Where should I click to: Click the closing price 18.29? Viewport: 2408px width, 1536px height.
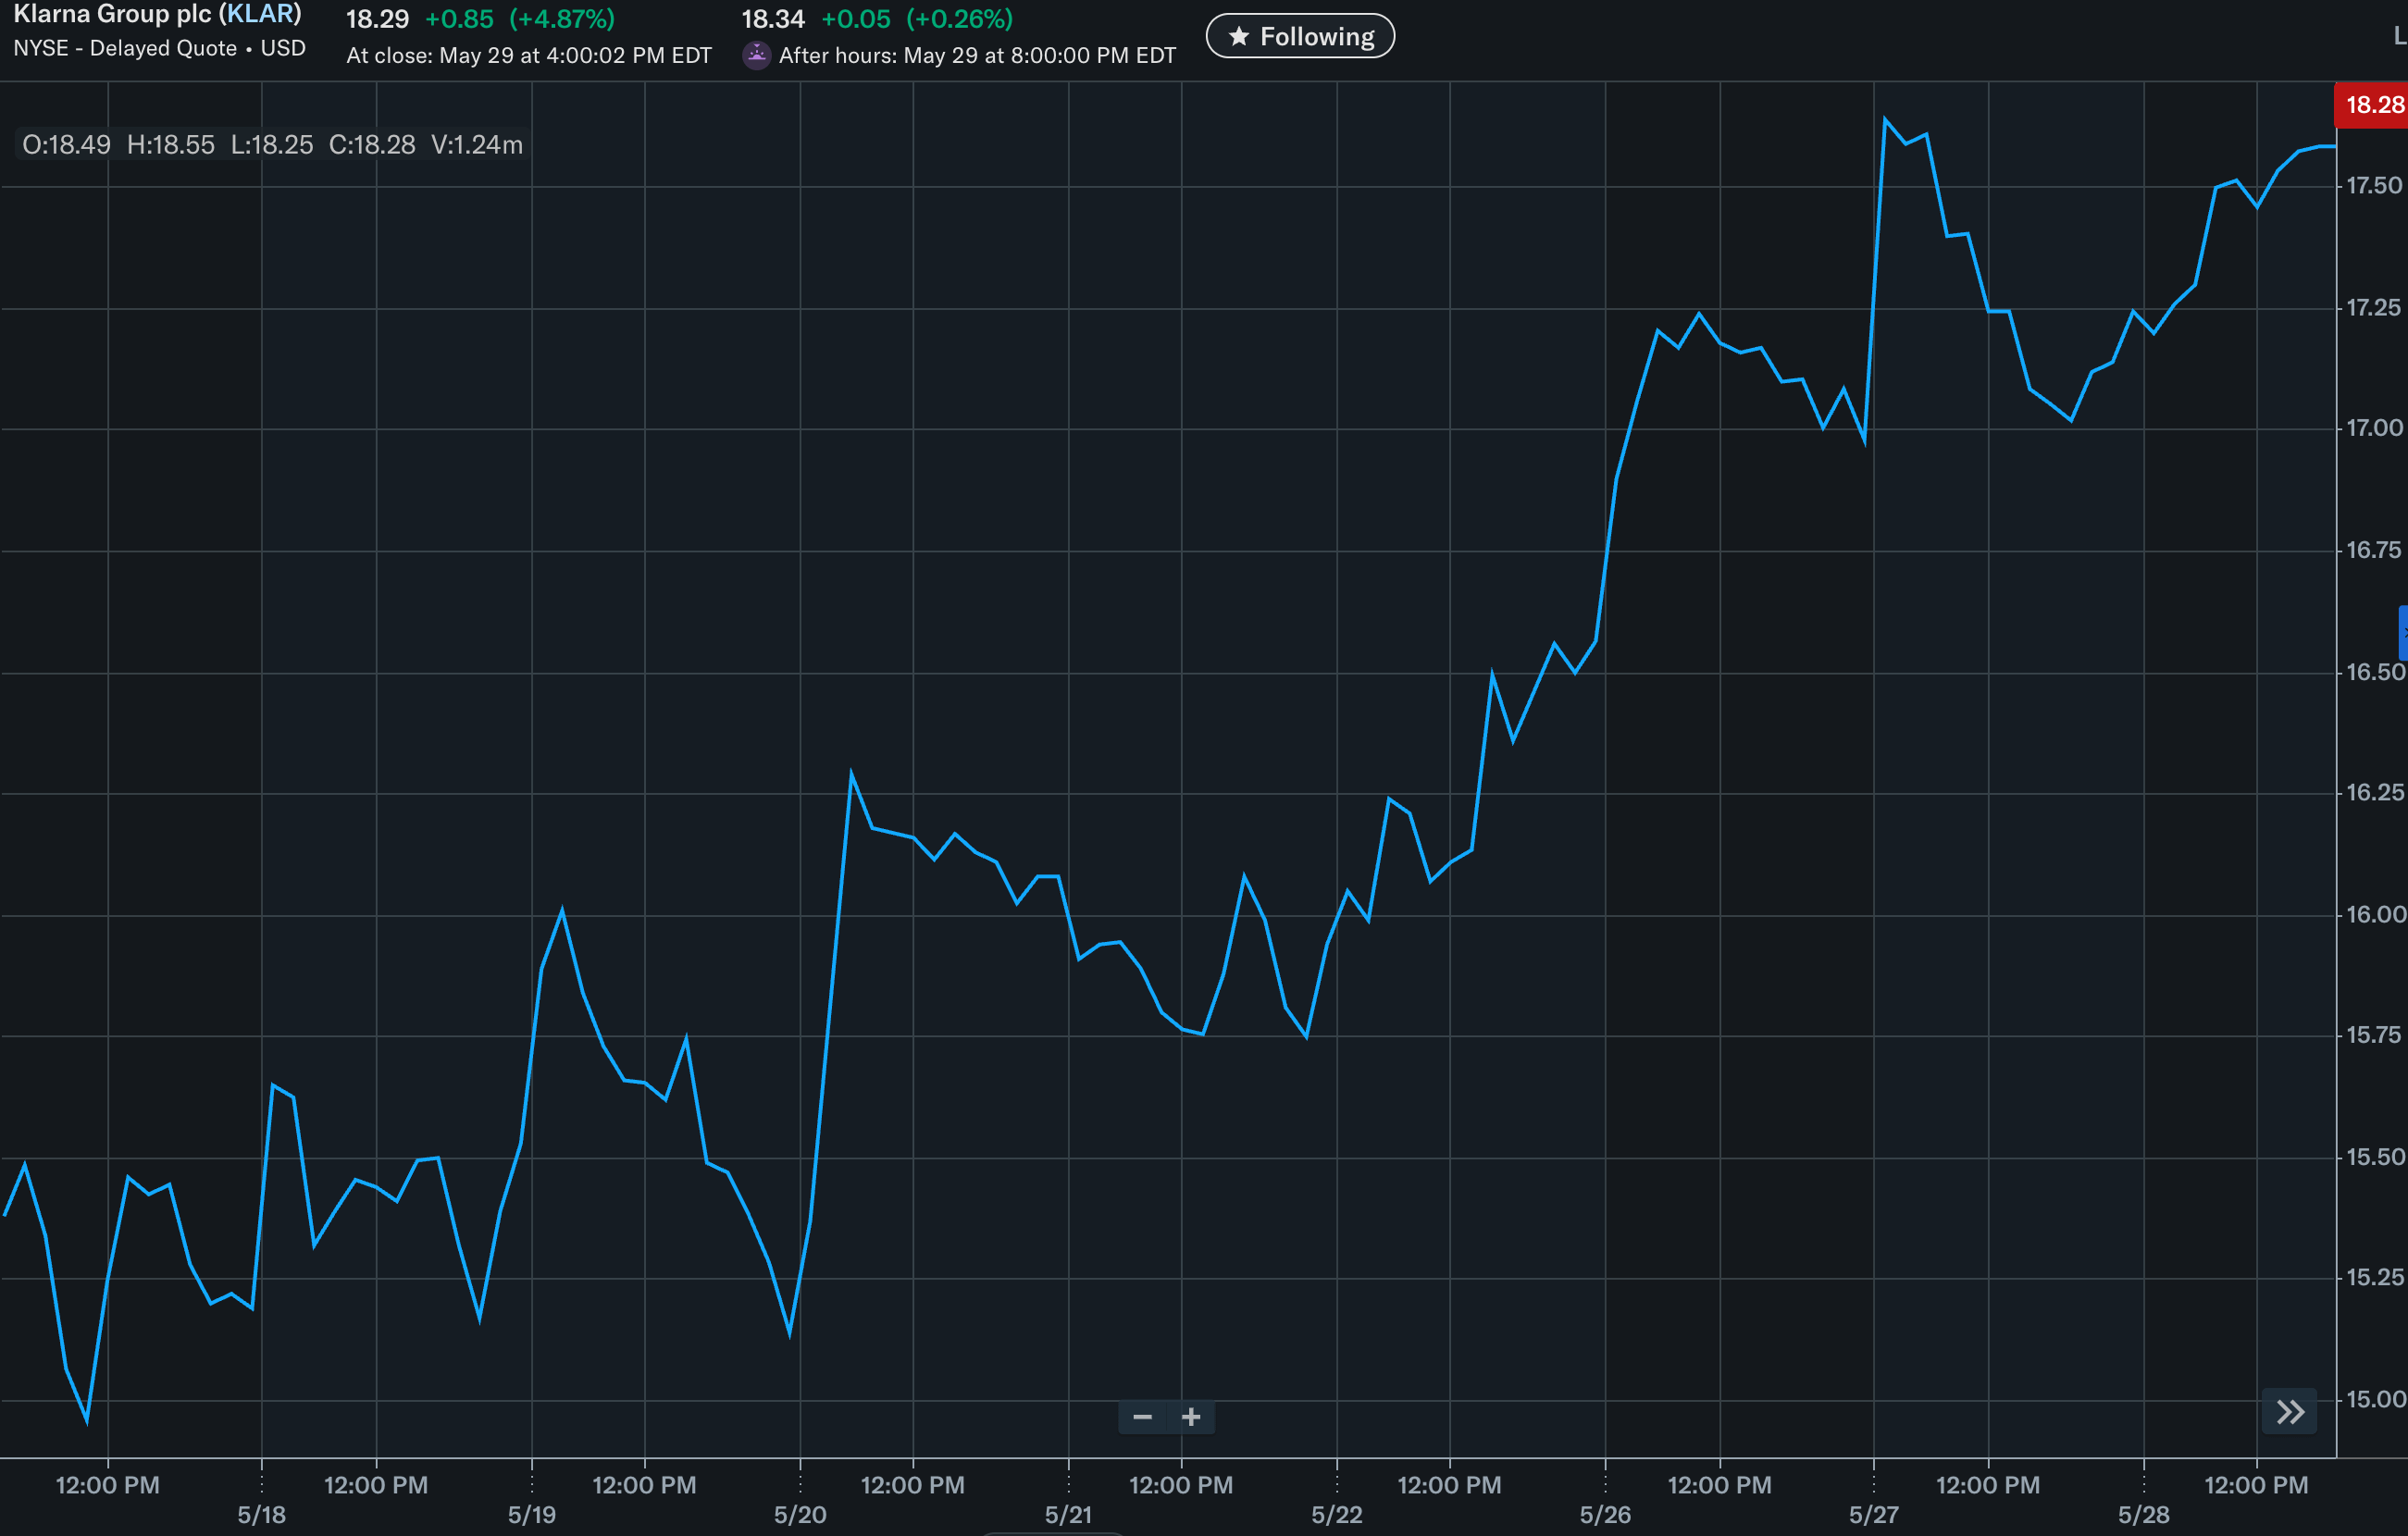(x=377, y=19)
